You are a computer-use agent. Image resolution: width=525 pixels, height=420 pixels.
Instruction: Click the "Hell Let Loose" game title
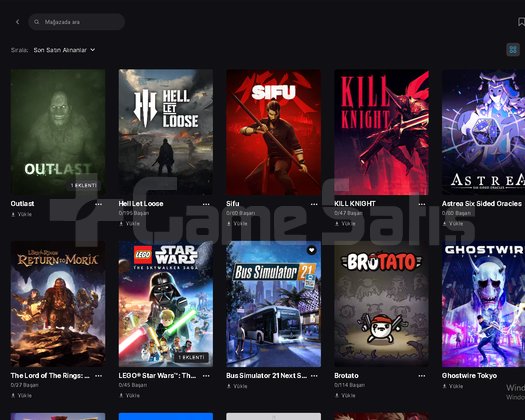coord(141,204)
